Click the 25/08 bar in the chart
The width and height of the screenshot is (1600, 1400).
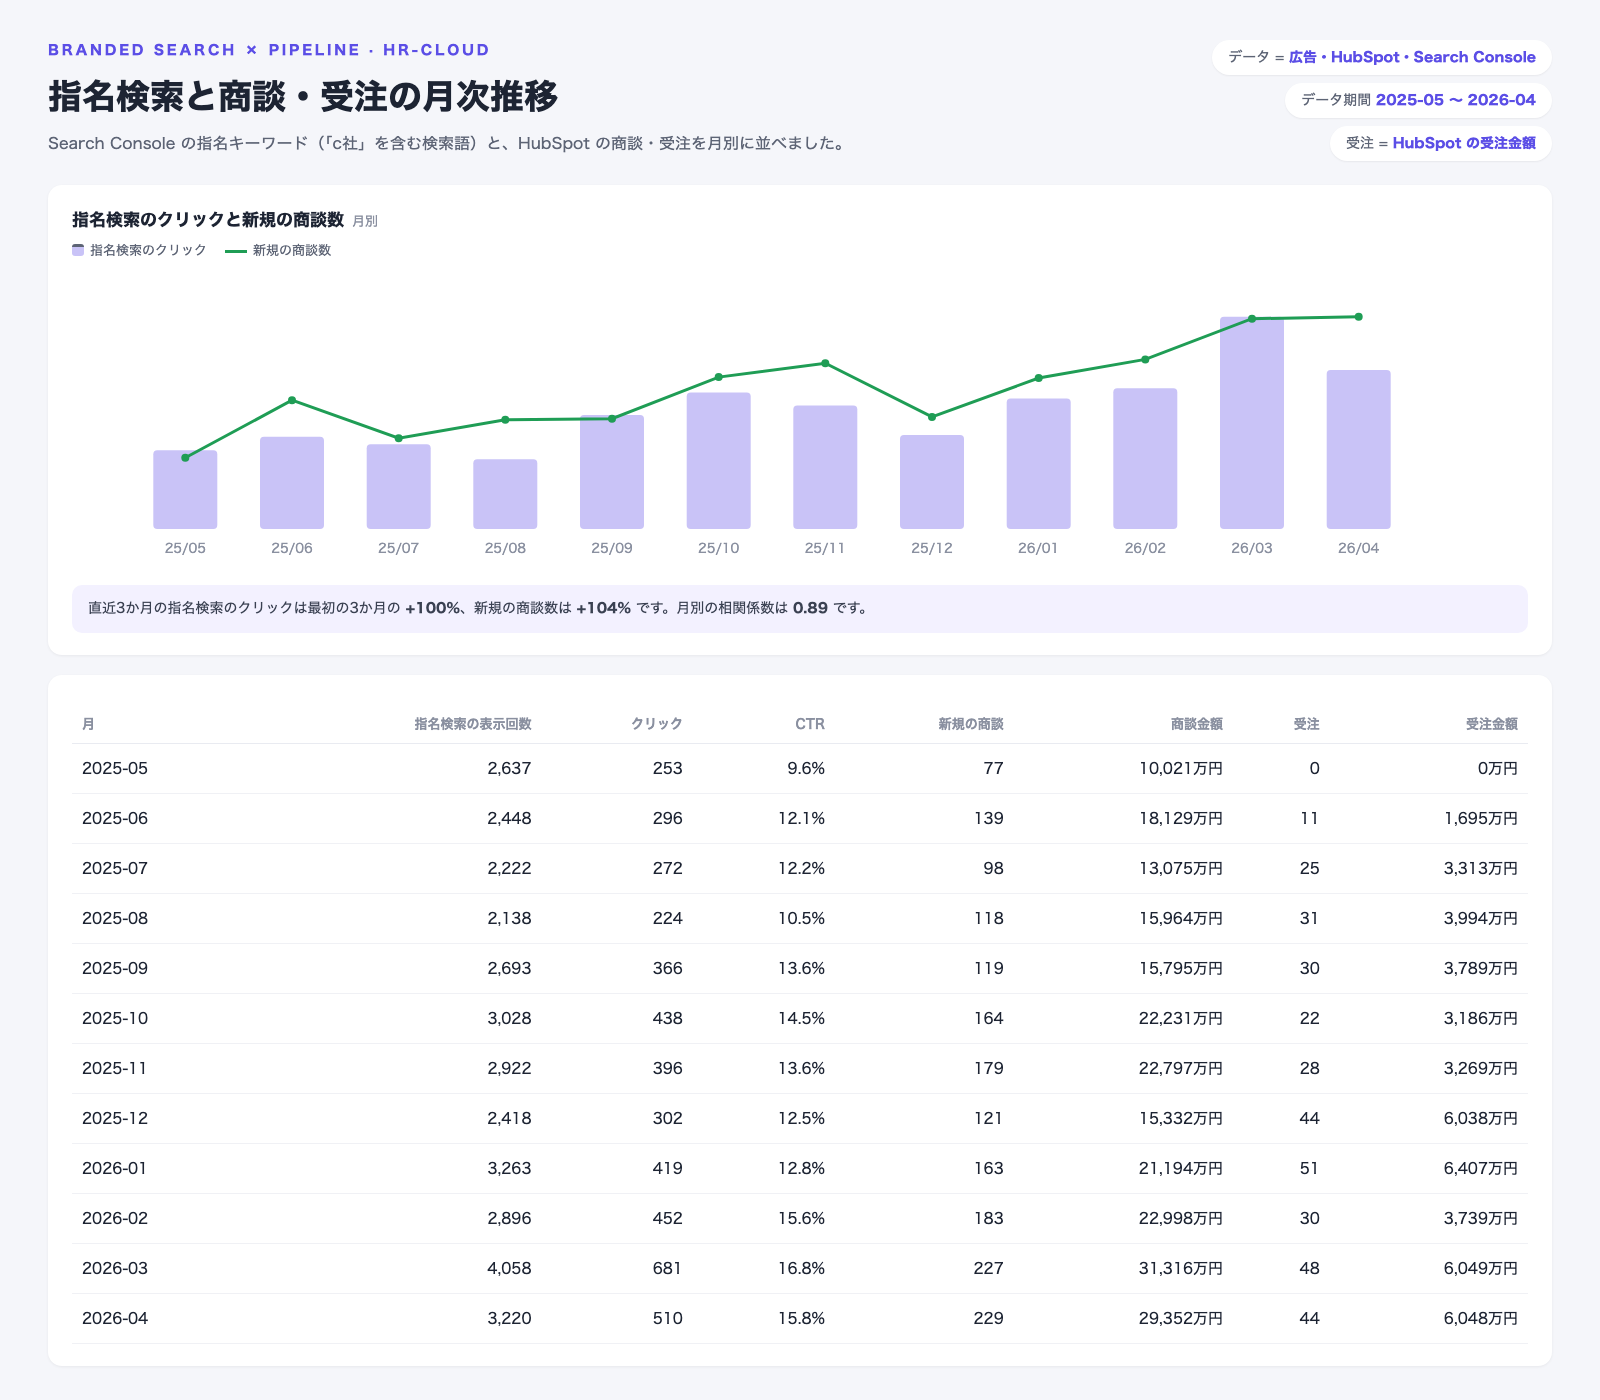pyautogui.click(x=505, y=494)
